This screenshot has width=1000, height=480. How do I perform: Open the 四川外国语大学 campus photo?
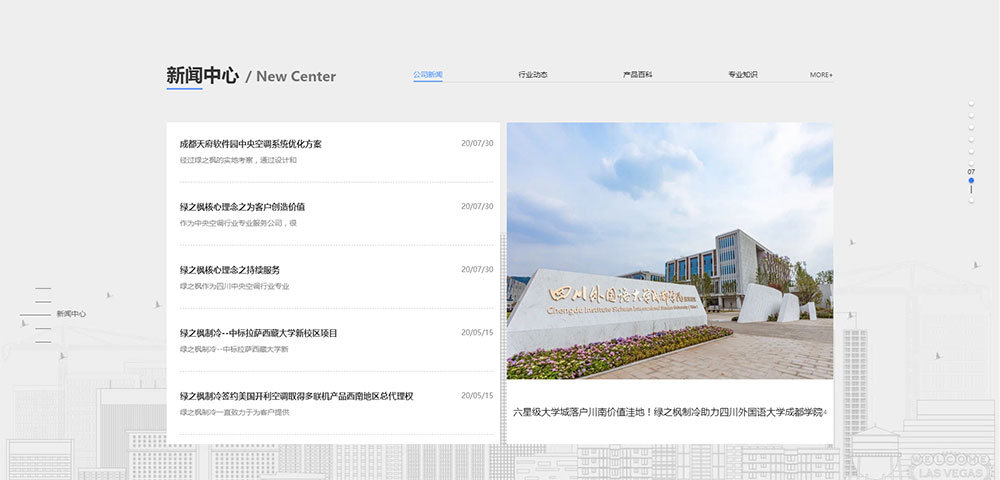pyautogui.click(x=670, y=251)
